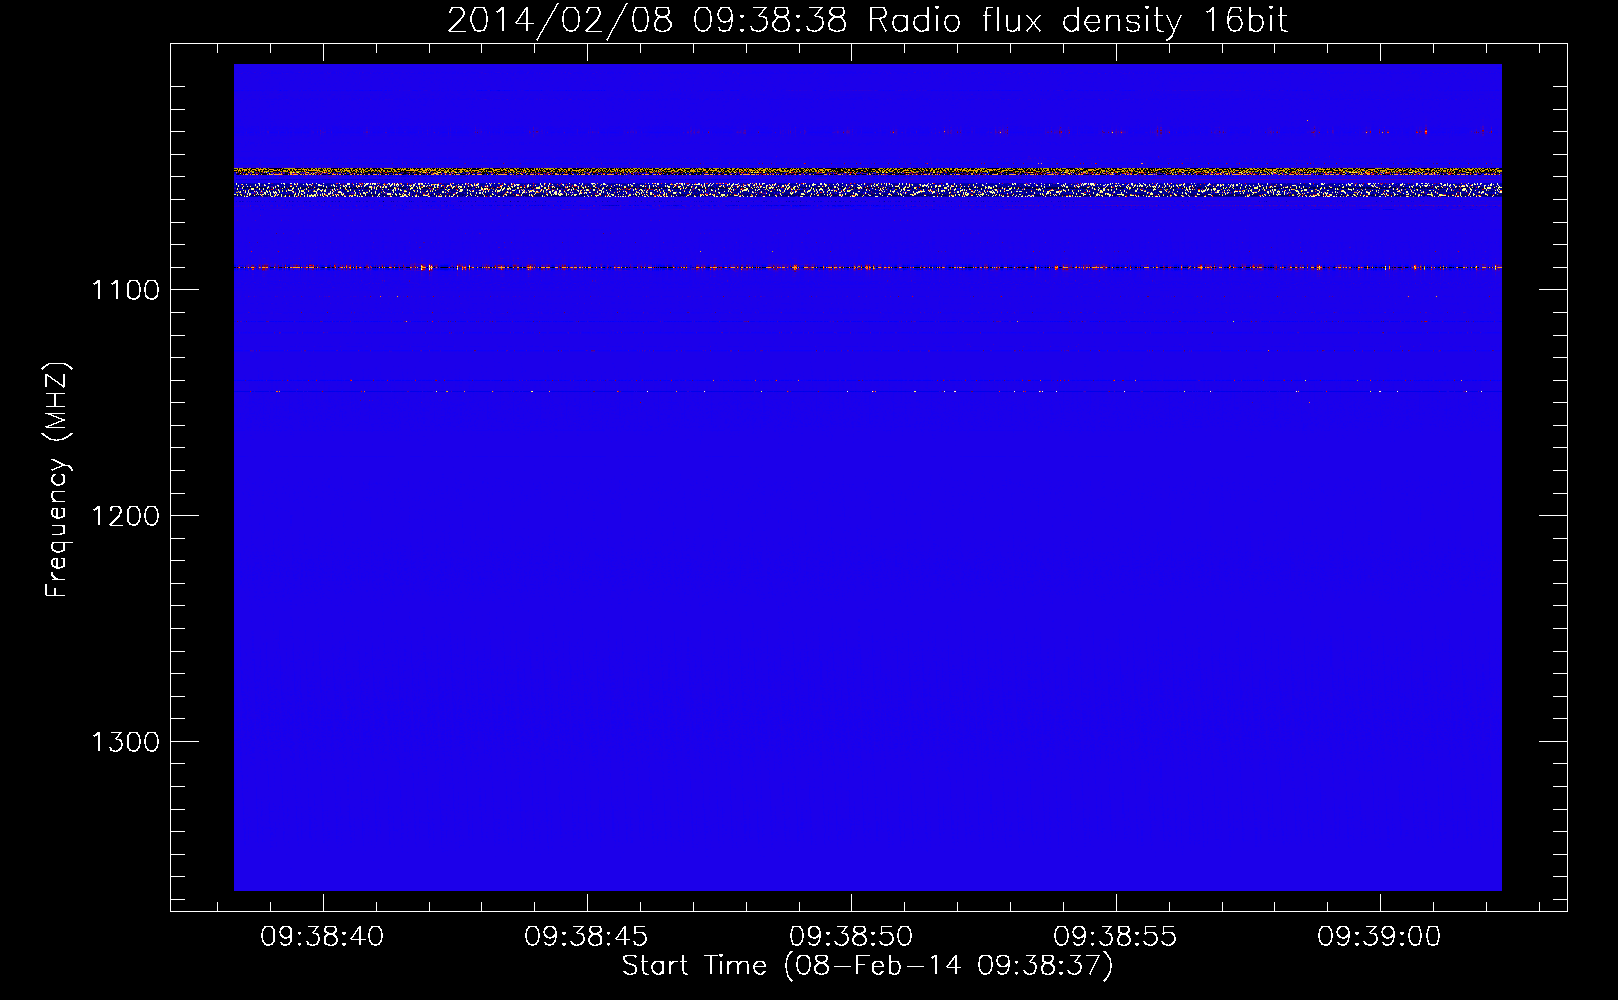Click the 09:38:50 time tick label
The height and width of the screenshot is (1000, 1618).
850,937
